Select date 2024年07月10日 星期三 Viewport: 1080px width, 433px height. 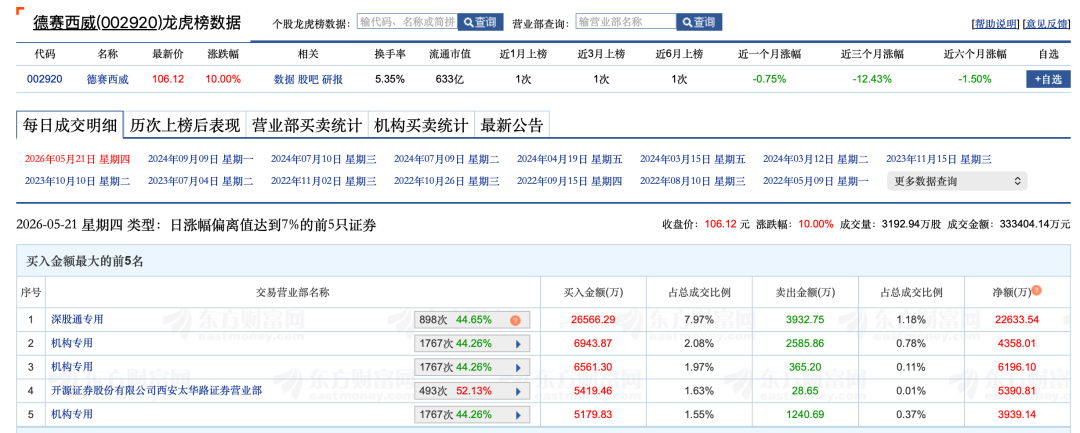point(324,159)
